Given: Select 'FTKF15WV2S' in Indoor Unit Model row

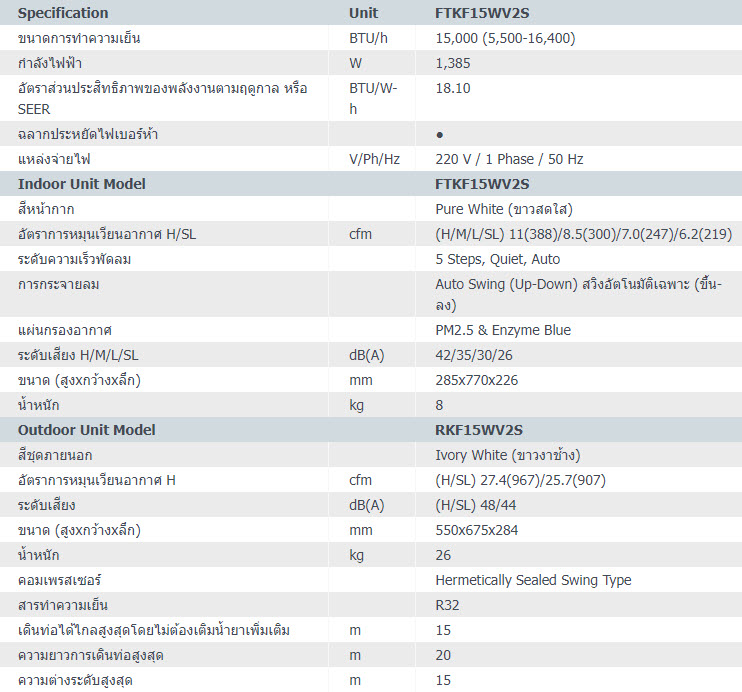Looking at the screenshot, I should [x=482, y=184].
